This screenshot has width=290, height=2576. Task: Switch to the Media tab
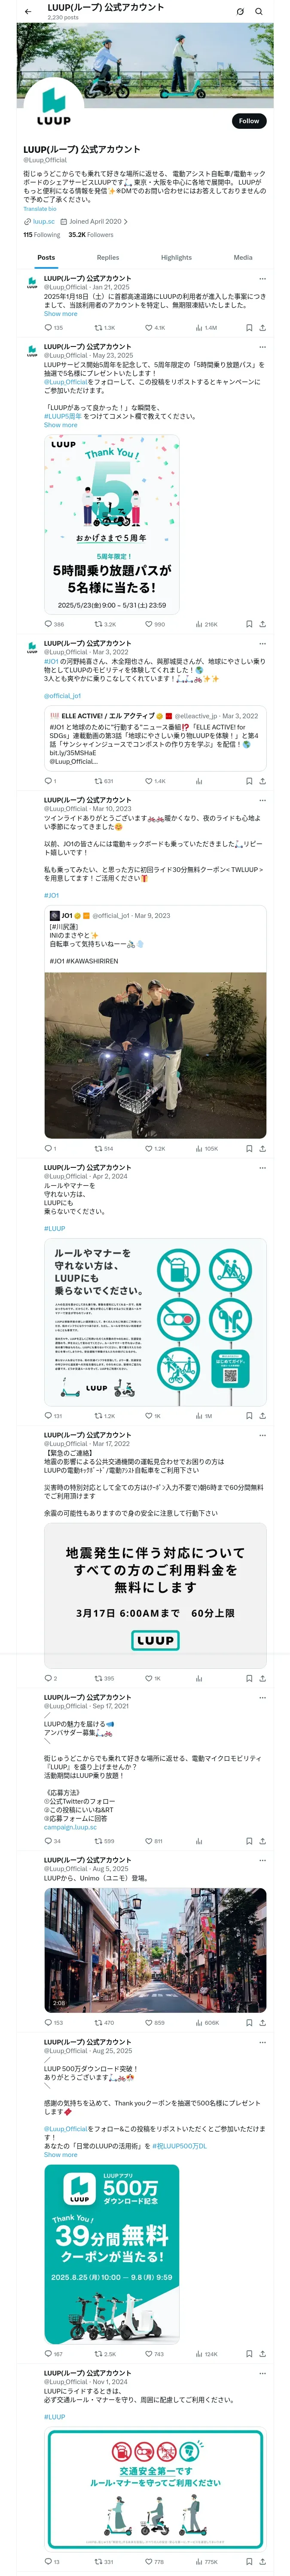coord(243,257)
